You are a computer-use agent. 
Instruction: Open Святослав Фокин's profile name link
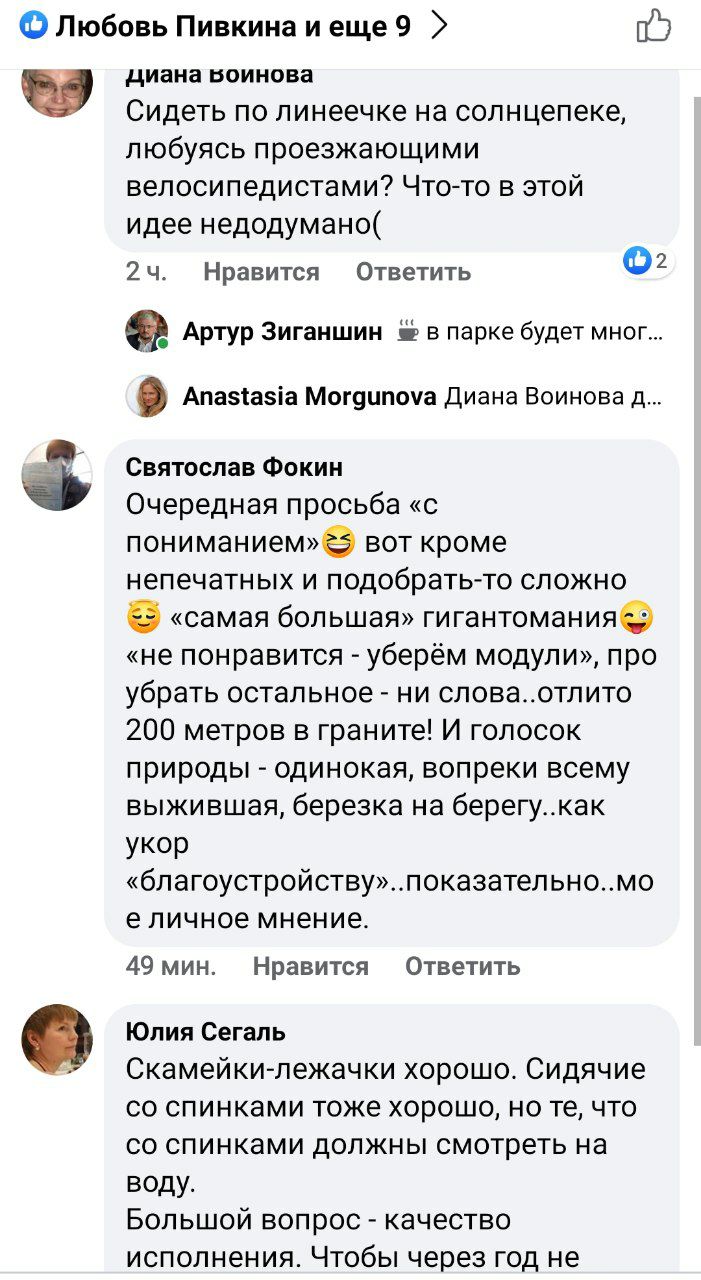coord(234,467)
